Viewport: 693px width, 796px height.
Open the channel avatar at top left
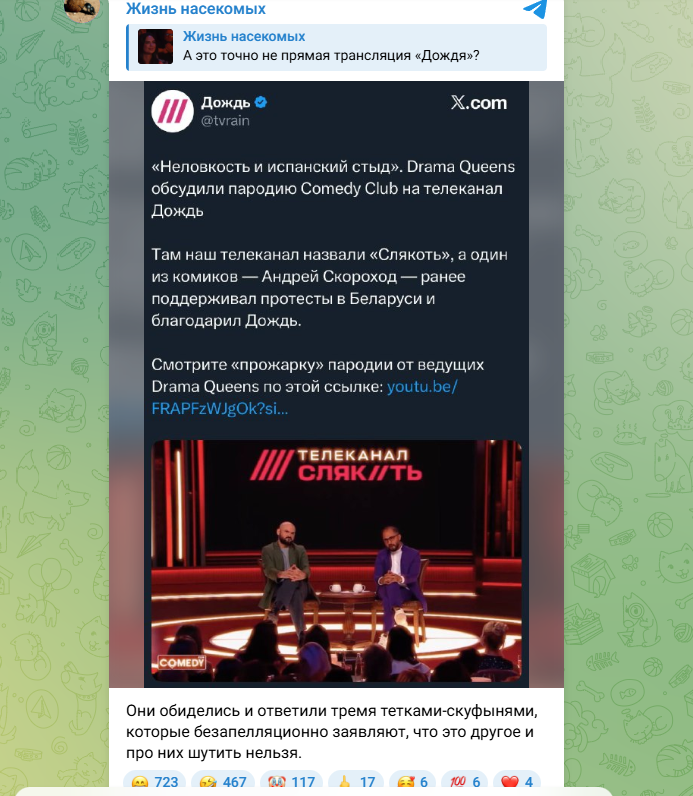82,9
